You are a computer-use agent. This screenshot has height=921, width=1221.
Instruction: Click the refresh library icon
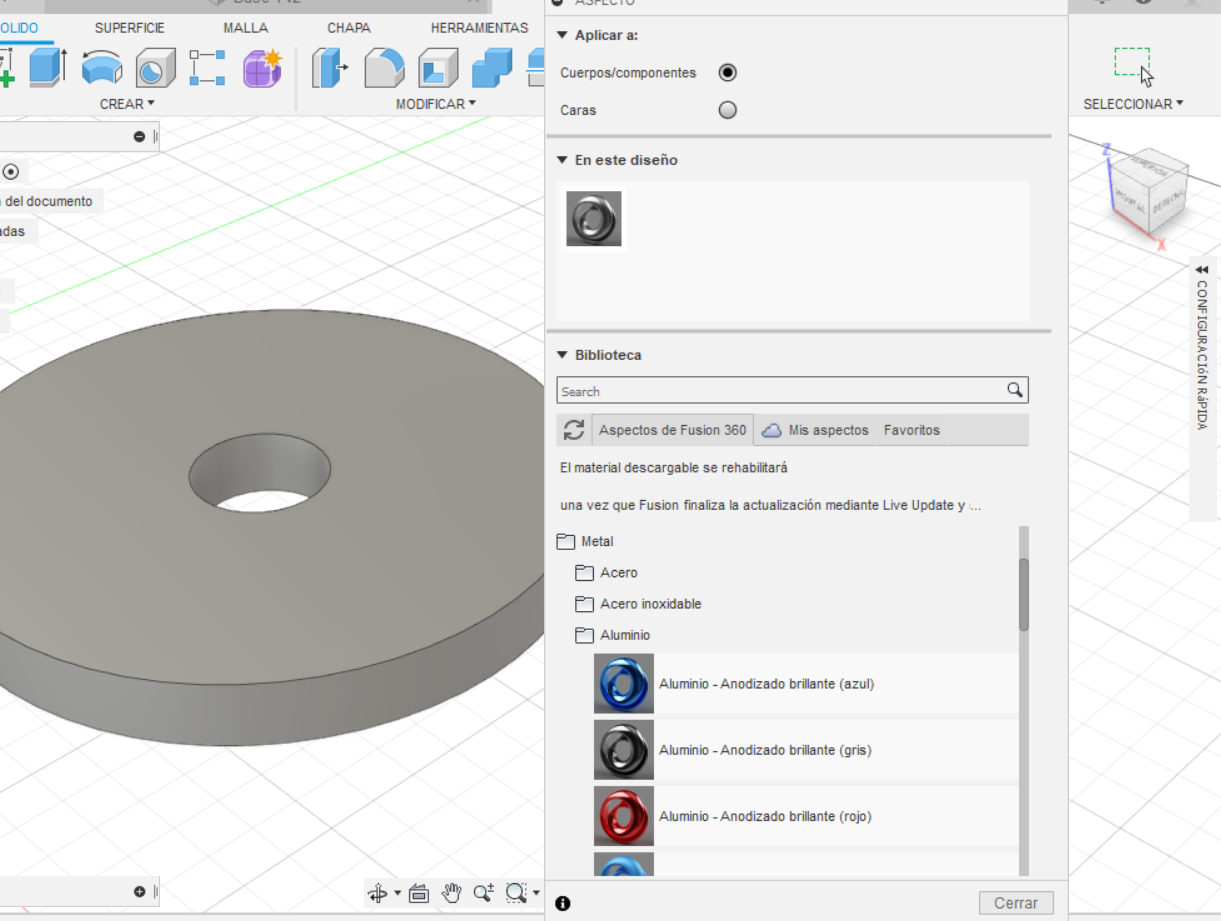(574, 430)
